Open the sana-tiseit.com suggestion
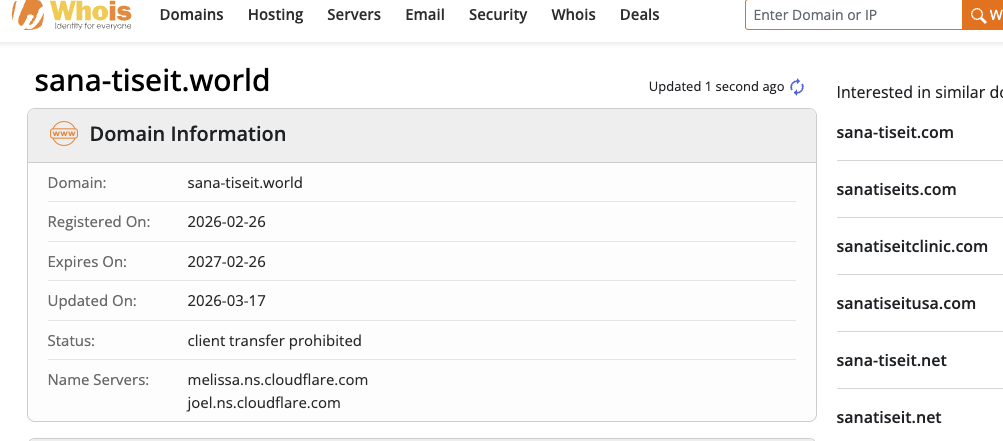 [895, 132]
